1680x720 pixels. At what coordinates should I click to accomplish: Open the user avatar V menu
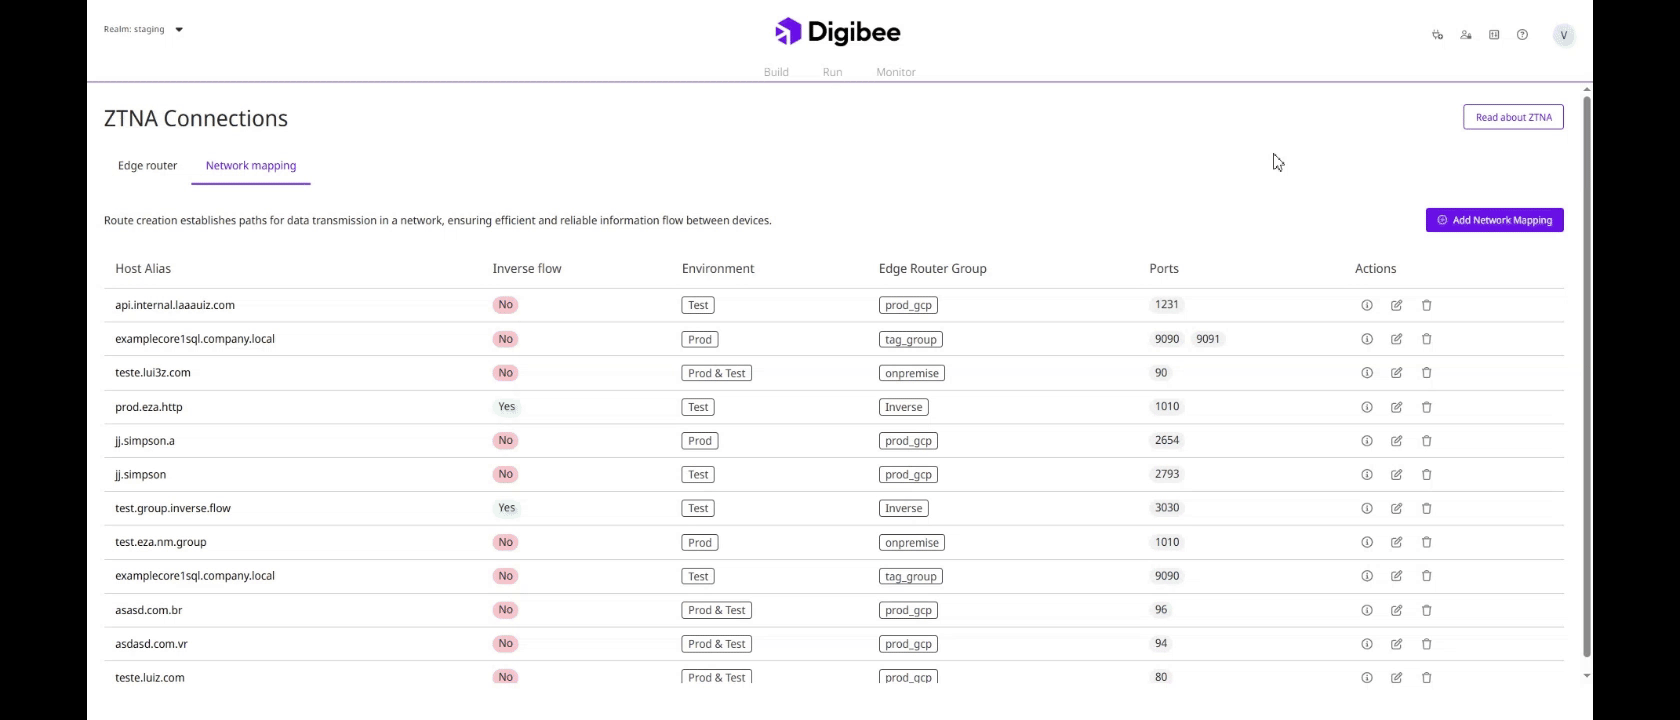click(x=1563, y=35)
